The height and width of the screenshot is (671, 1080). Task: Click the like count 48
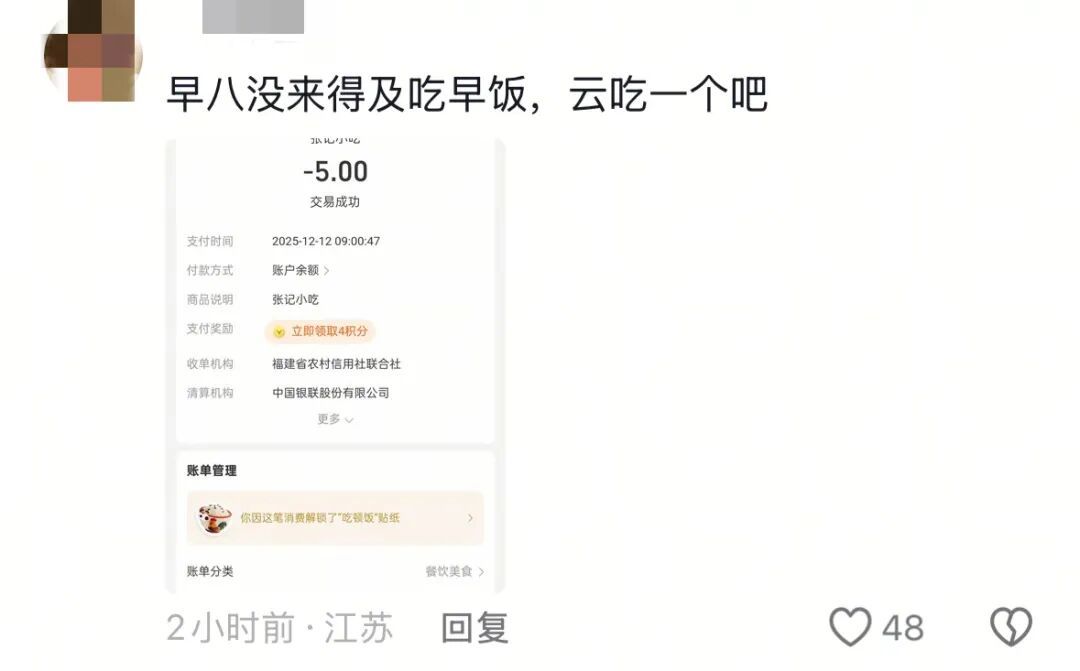point(903,628)
